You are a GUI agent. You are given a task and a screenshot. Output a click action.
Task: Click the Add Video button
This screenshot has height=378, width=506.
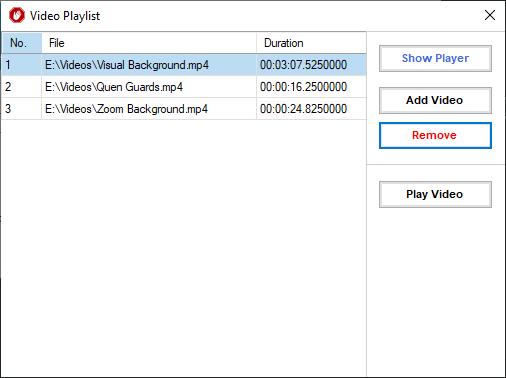point(435,100)
